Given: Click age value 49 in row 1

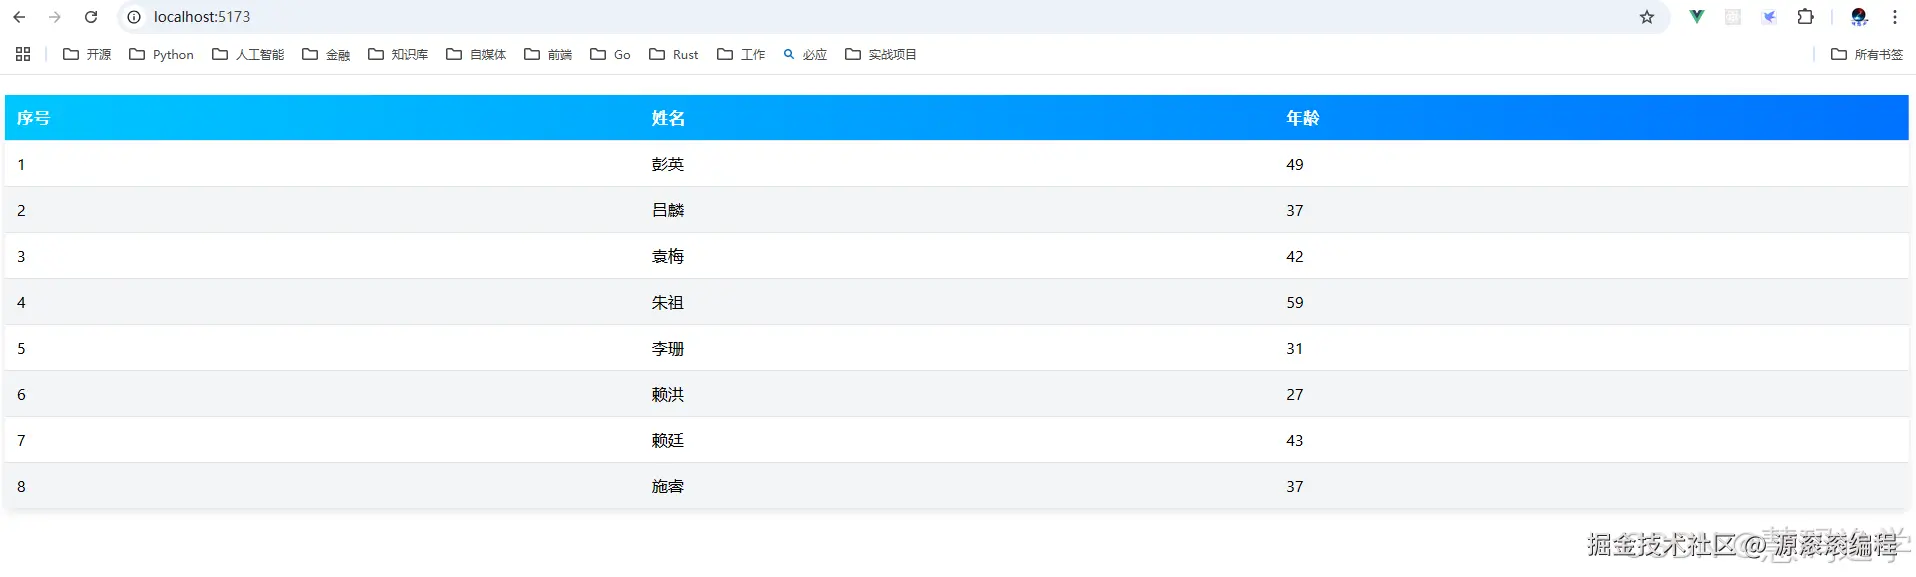Looking at the screenshot, I should point(1295,164).
